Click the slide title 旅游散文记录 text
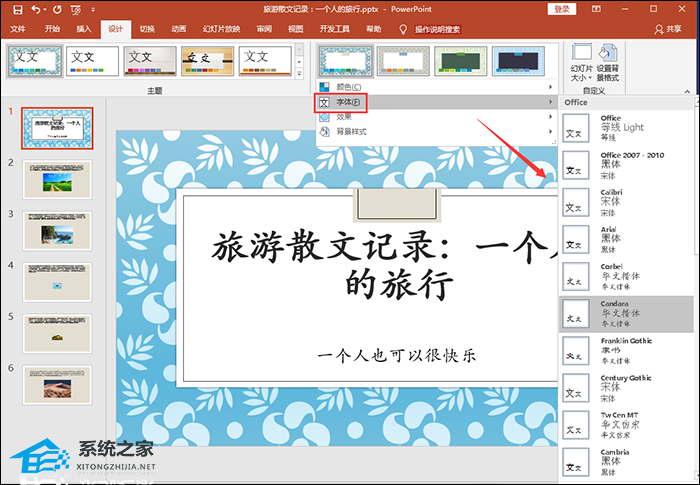This screenshot has height=485, width=700. (x=384, y=266)
